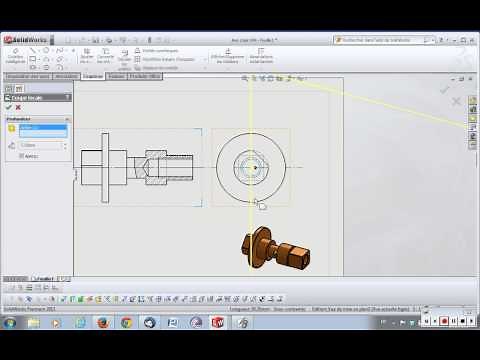The height and width of the screenshot is (360, 480).
Task: Adjust the depth value stepper arrows
Action: [x=65, y=146]
